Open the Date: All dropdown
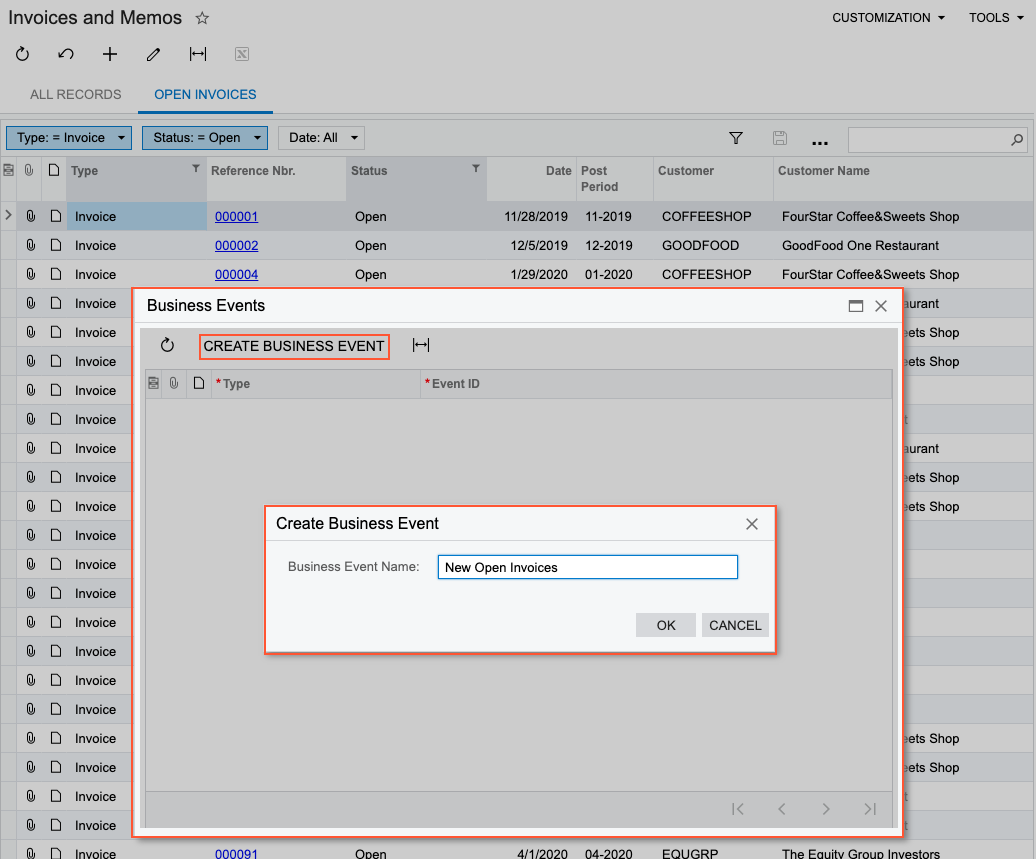Screen dimensions: 1036x859 coord(321,138)
